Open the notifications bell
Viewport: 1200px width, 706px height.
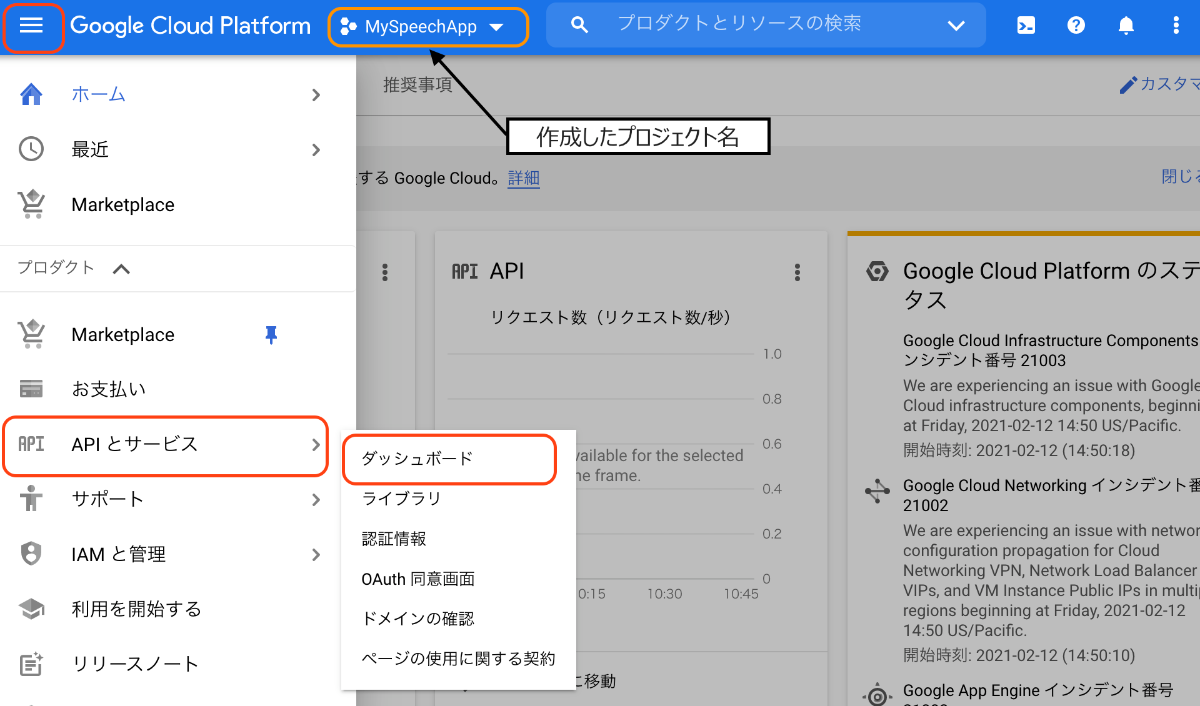click(x=1126, y=26)
